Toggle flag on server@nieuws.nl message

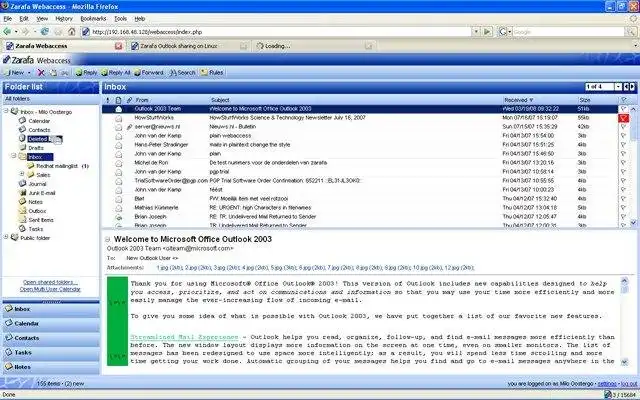(623, 127)
